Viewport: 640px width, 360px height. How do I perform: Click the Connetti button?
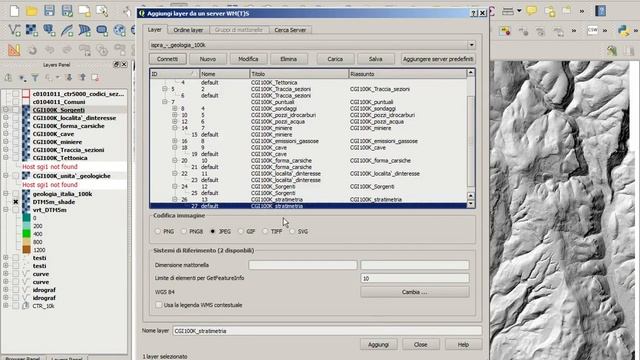point(167,59)
